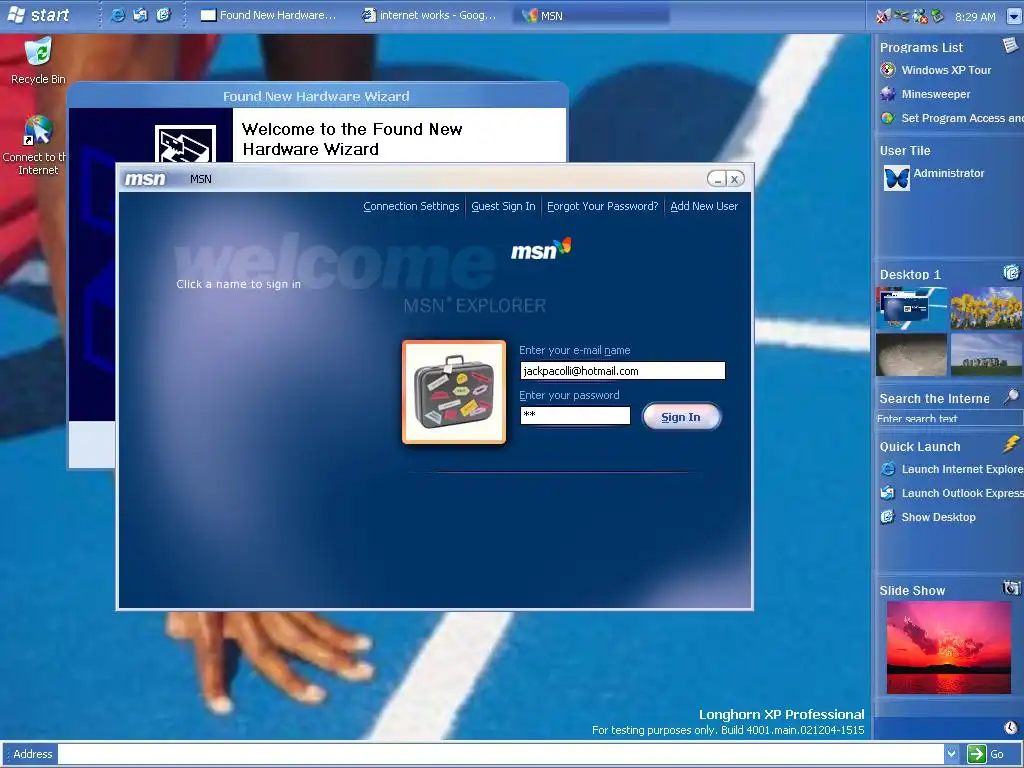The image size is (1024, 768).
Task: Click the Quick Launch lightning bolt icon
Action: (x=1011, y=445)
